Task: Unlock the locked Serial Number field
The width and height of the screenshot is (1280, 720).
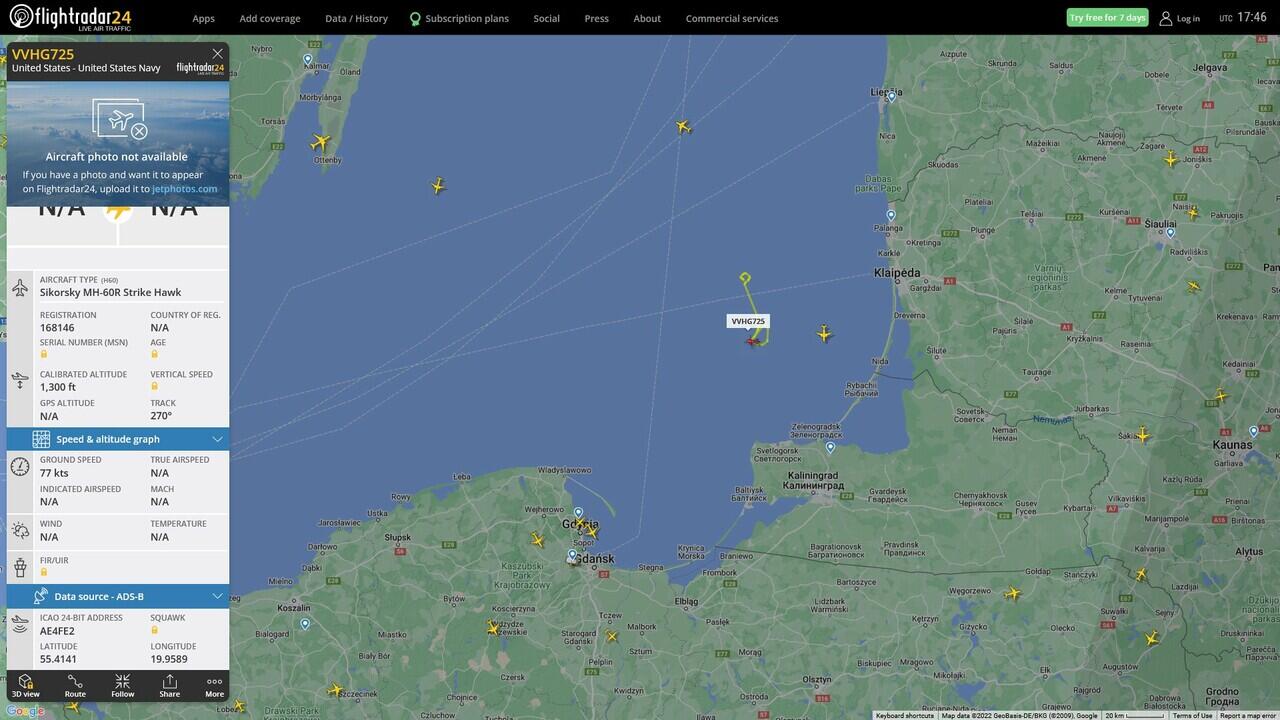Action: click(x=44, y=354)
